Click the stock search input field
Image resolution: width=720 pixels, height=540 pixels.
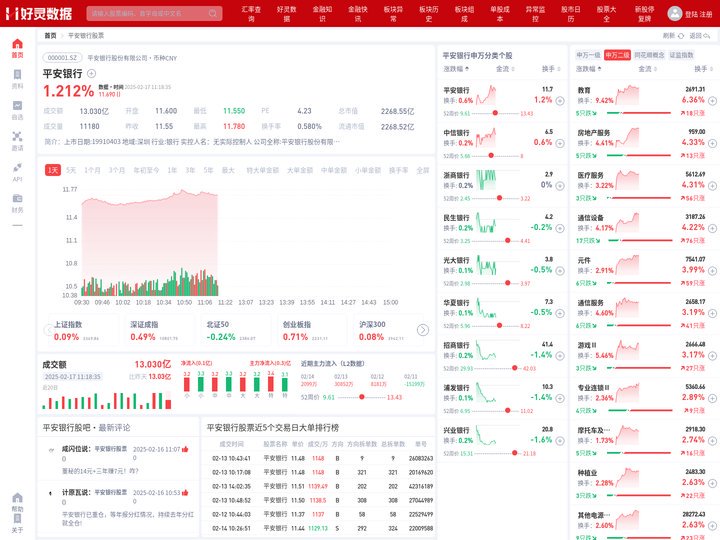click(x=154, y=13)
